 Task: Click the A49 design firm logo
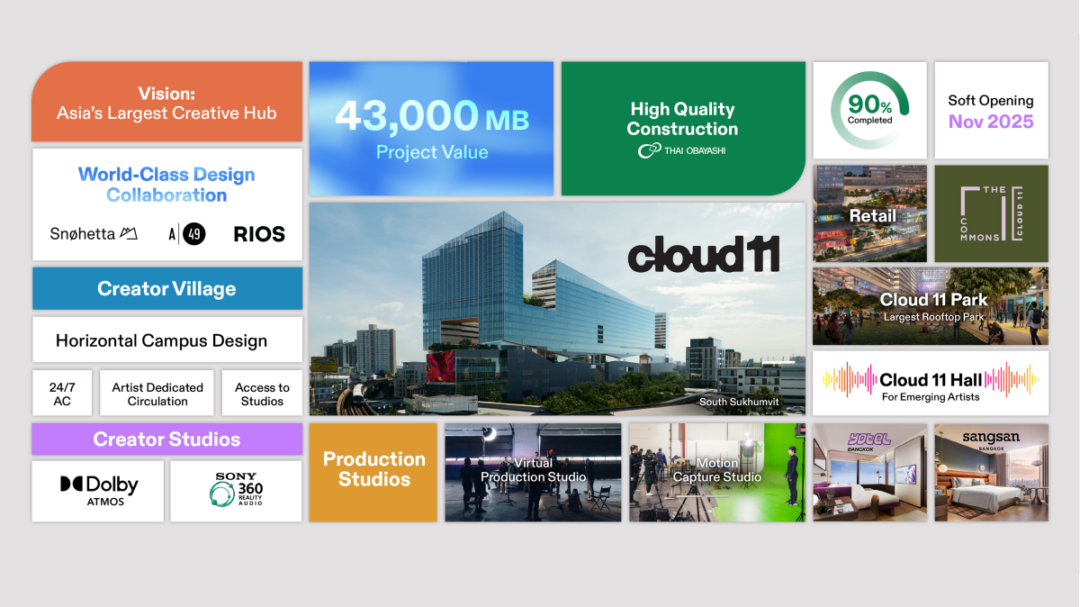coord(186,233)
